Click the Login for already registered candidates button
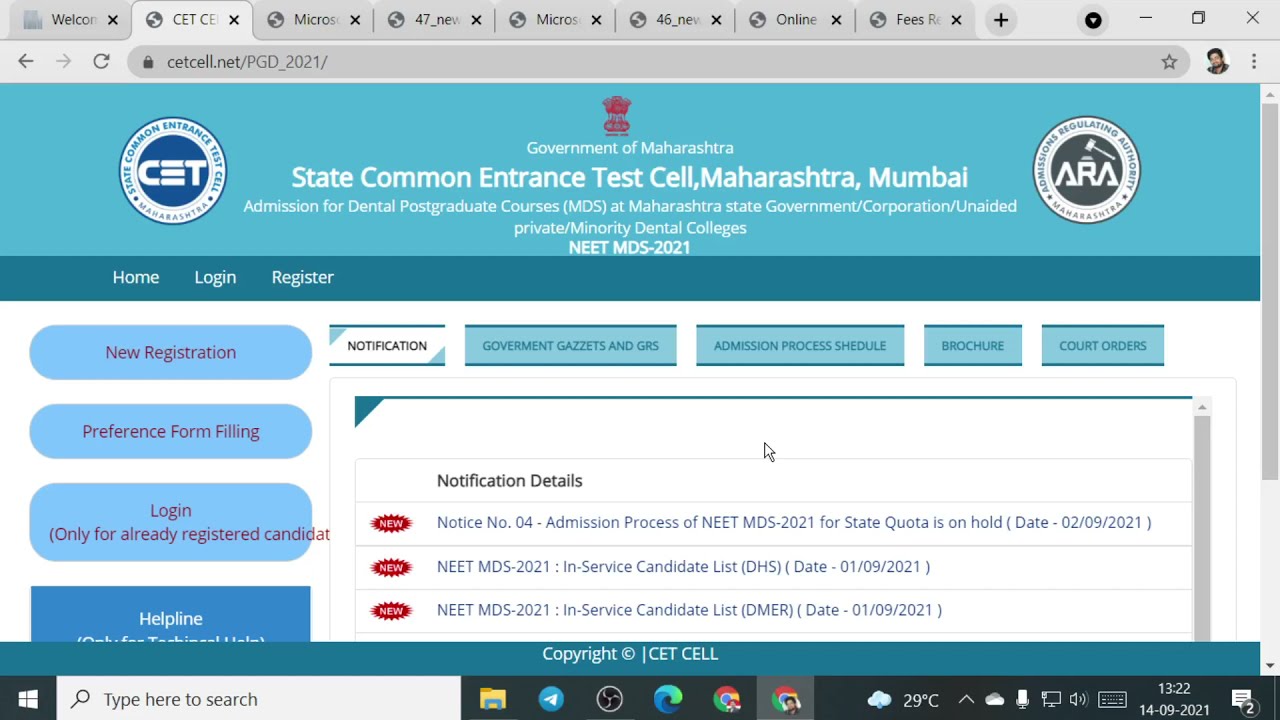The width and height of the screenshot is (1280, 720). (x=171, y=522)
